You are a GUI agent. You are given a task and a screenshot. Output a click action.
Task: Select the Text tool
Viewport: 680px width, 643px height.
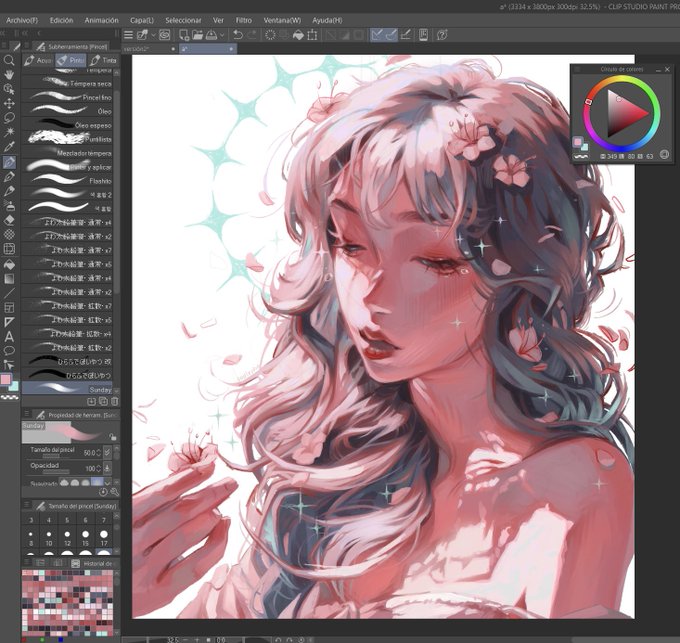[9, 336]
